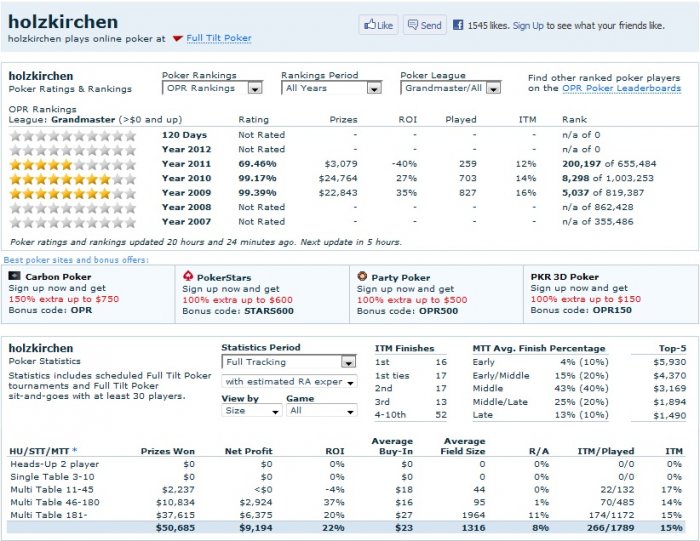Click the Heads-Up 2 player row label
Screen dimensions: 700x541
coord(54,464)
